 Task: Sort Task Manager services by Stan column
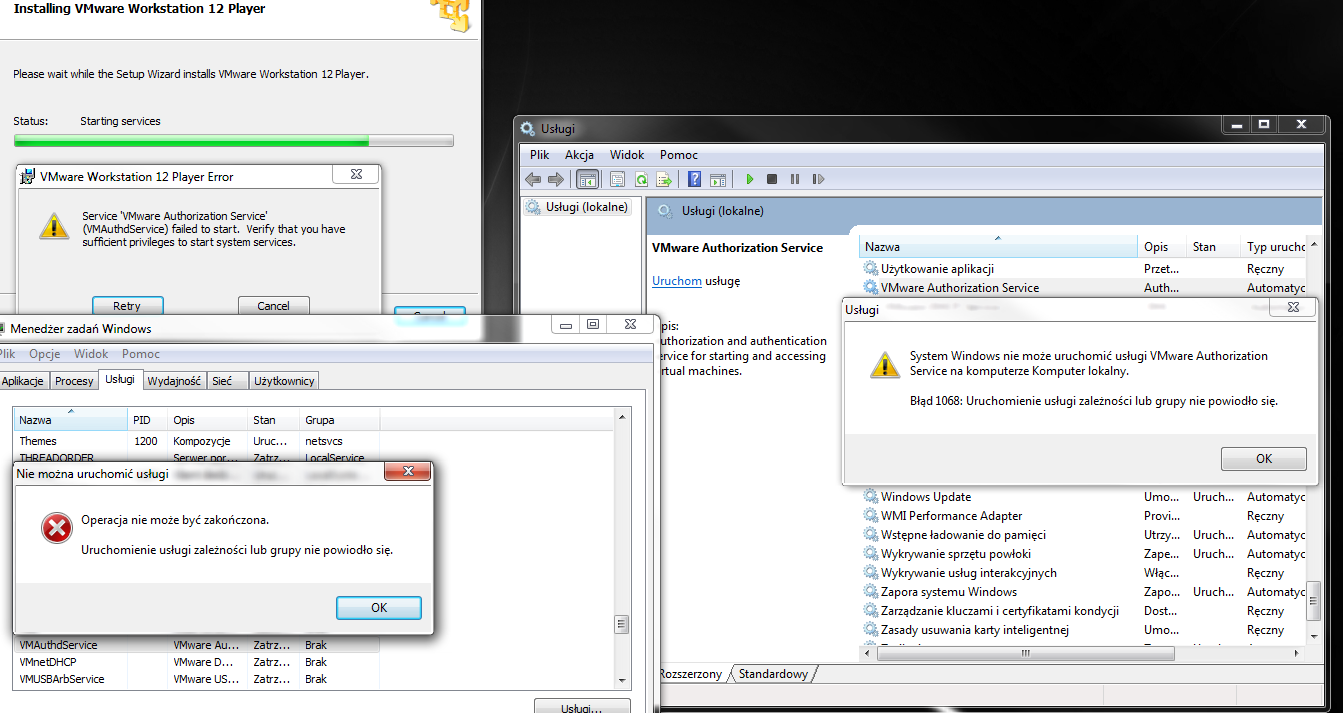click(272, 420)
